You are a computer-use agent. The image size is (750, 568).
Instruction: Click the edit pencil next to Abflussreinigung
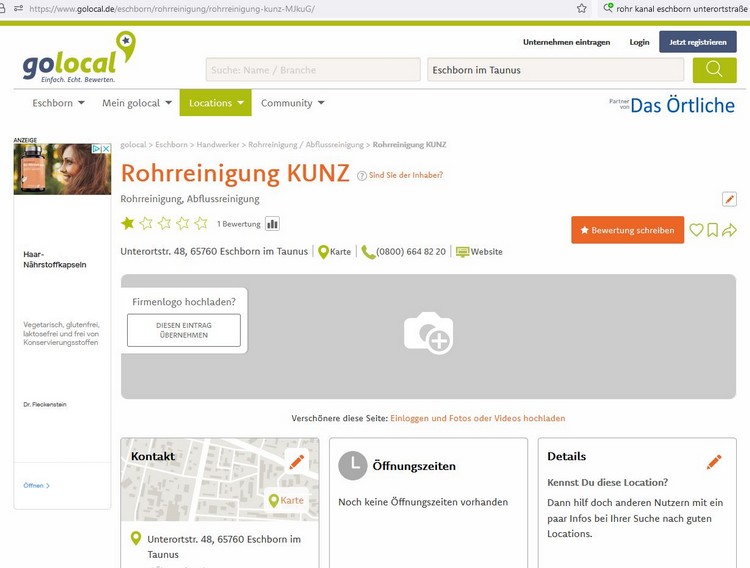coord(729,199)
